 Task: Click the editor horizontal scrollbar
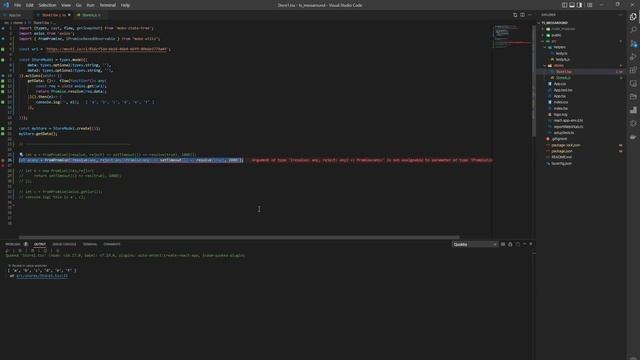(239, 237)
